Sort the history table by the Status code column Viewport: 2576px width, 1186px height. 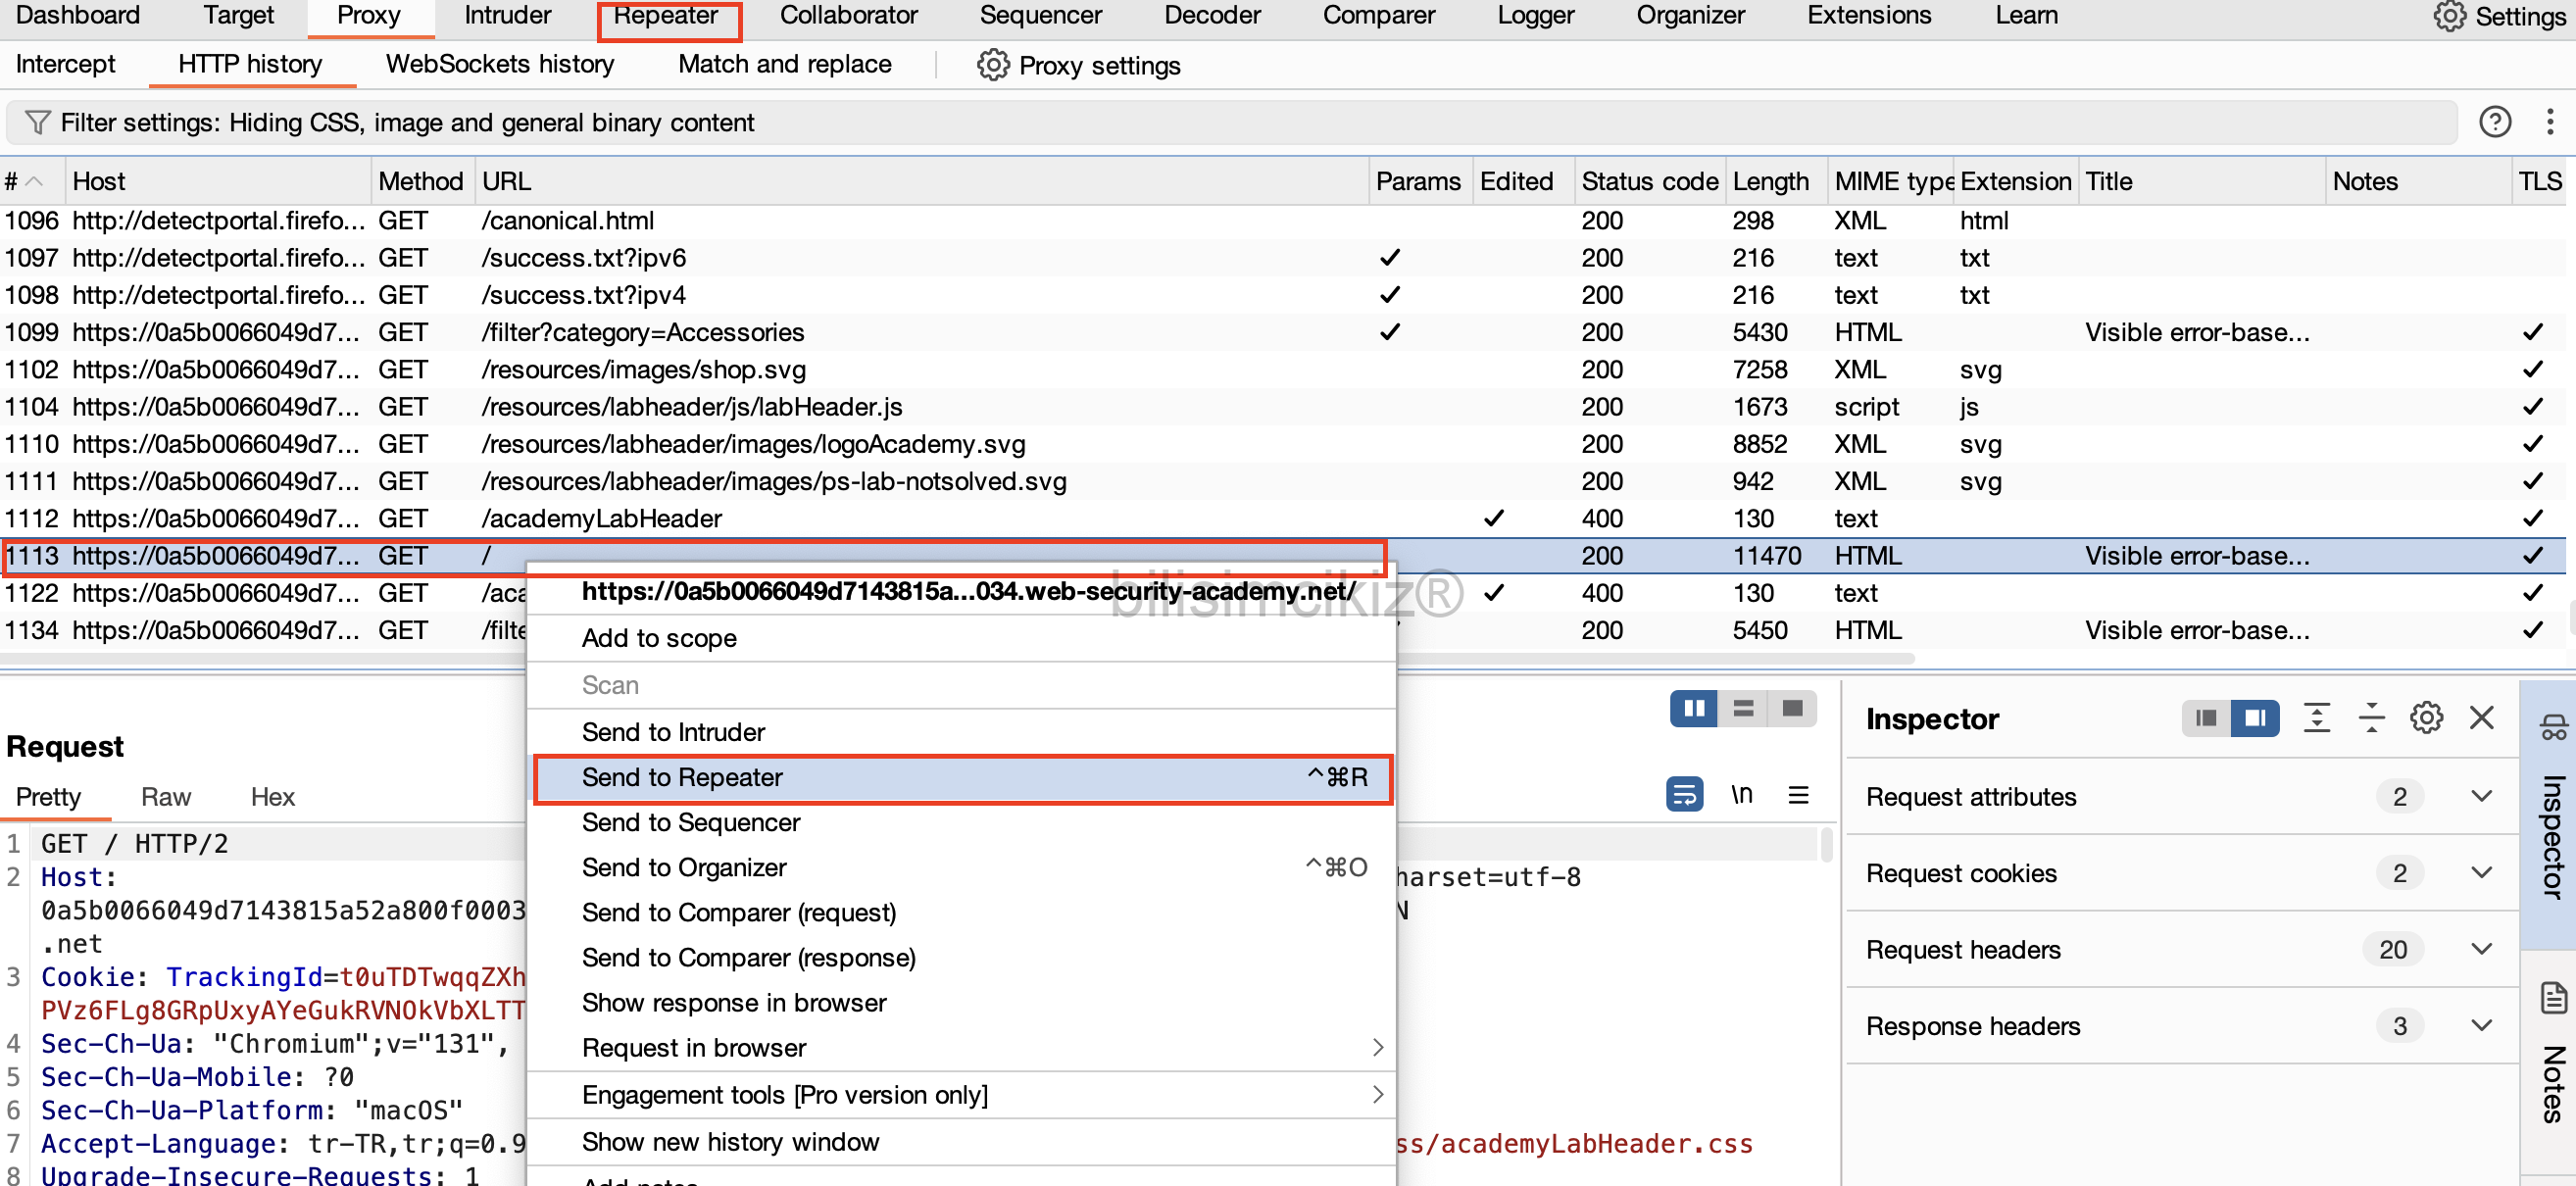pos(1648,182)
